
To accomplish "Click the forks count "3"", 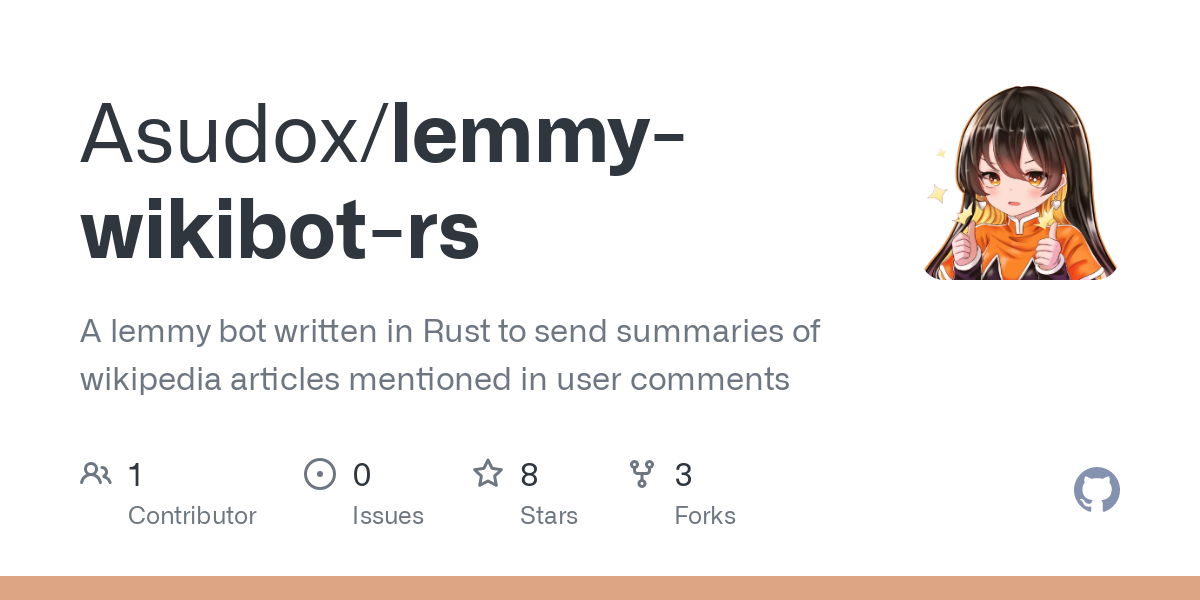I will point(684,475).
